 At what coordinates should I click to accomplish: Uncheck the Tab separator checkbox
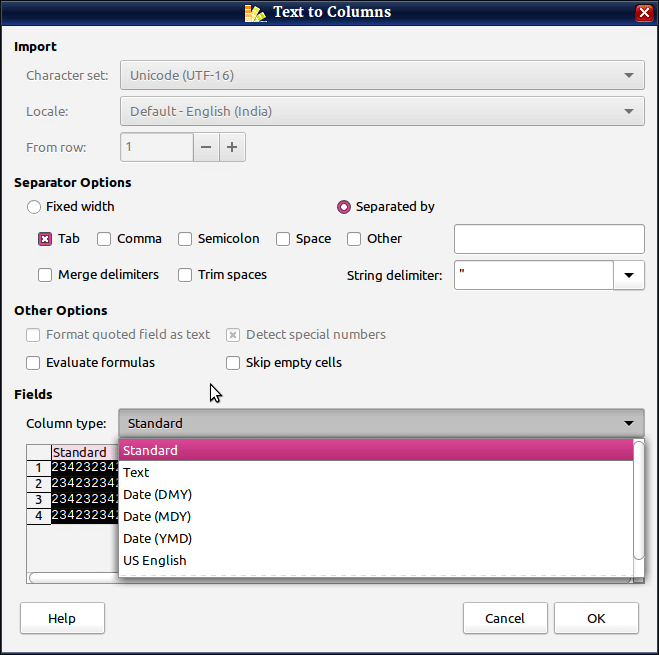tap(45, 239)
